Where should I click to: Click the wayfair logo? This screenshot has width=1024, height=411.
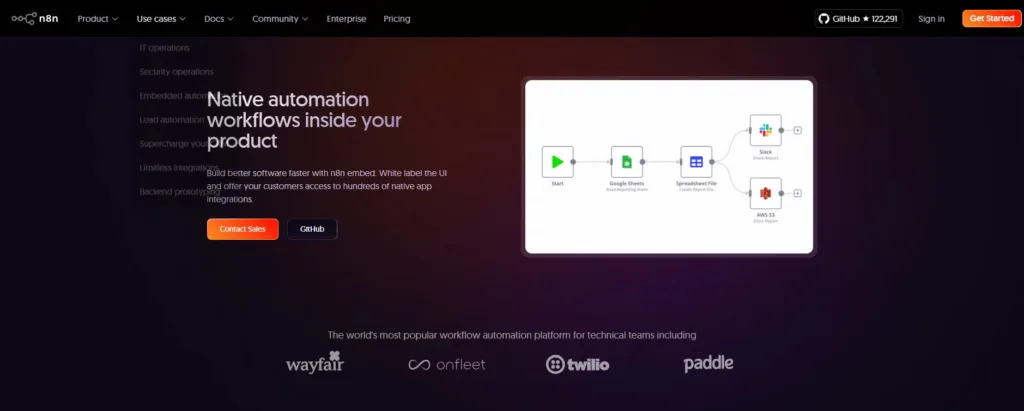(x=315, y=363)
